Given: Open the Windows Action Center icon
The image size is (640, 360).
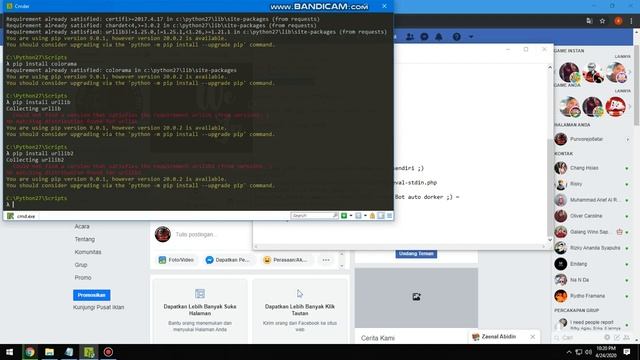Looking at the screenshot, I should click(x=627, y=352).
